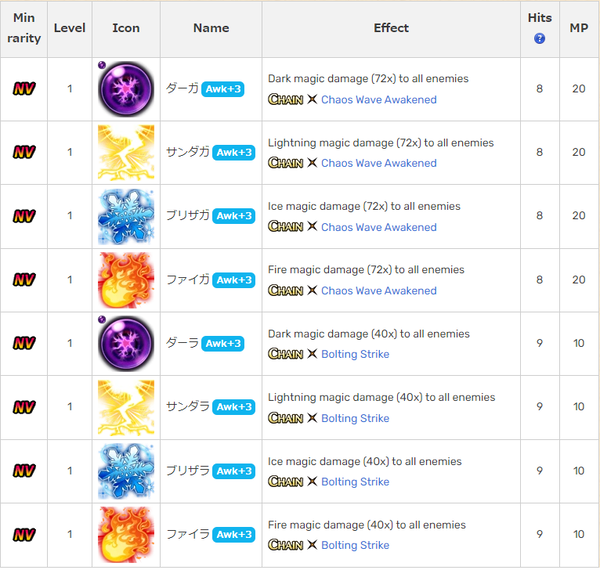The height and width of the screenshot is (570, 600).
Task: Click the NV rarity badge in ブリザガ row
Action: (x=24, y=216)
